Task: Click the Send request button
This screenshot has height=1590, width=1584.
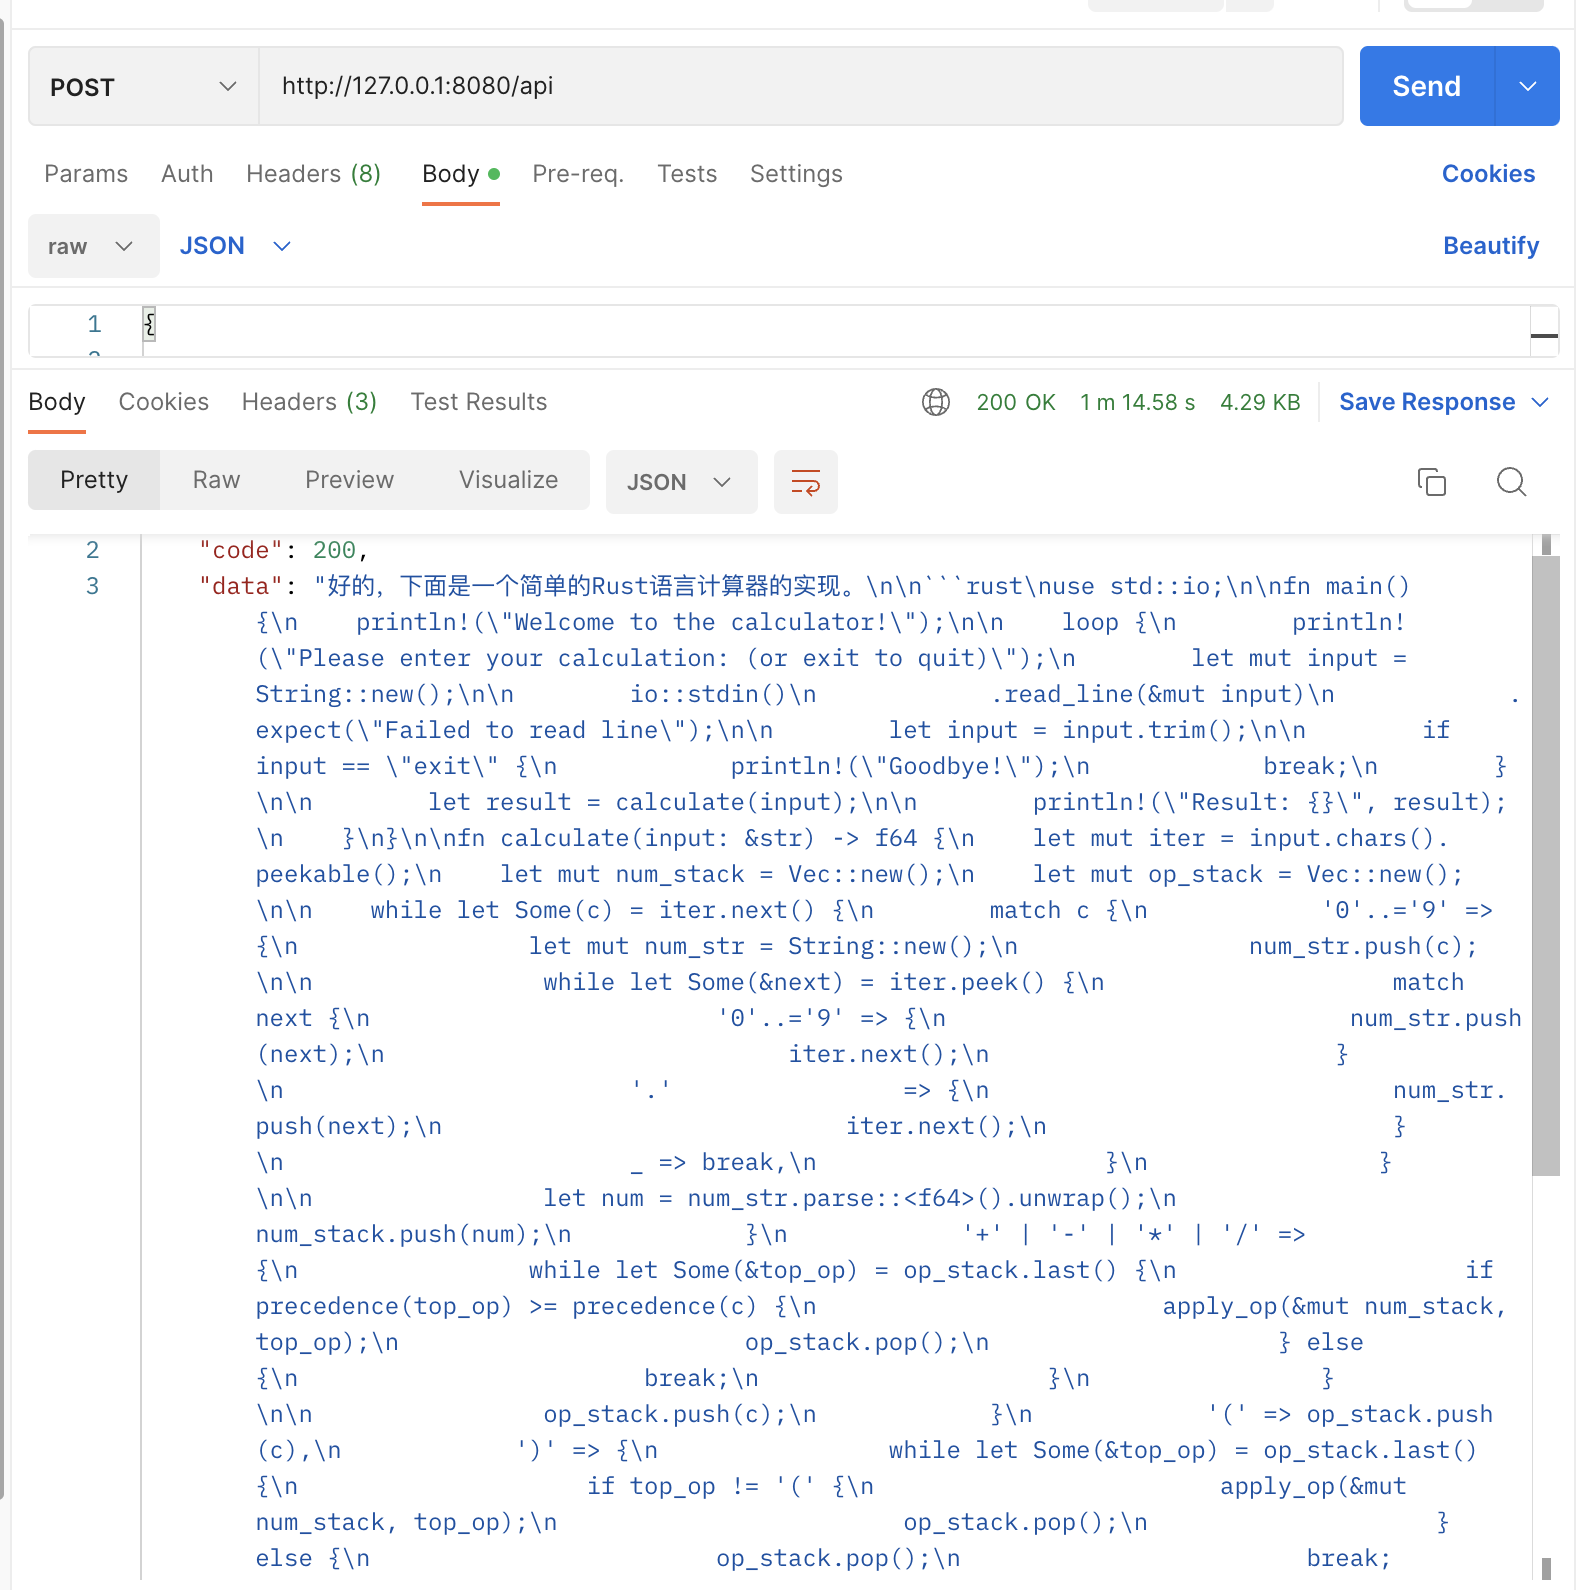Action: point(1427,86)
